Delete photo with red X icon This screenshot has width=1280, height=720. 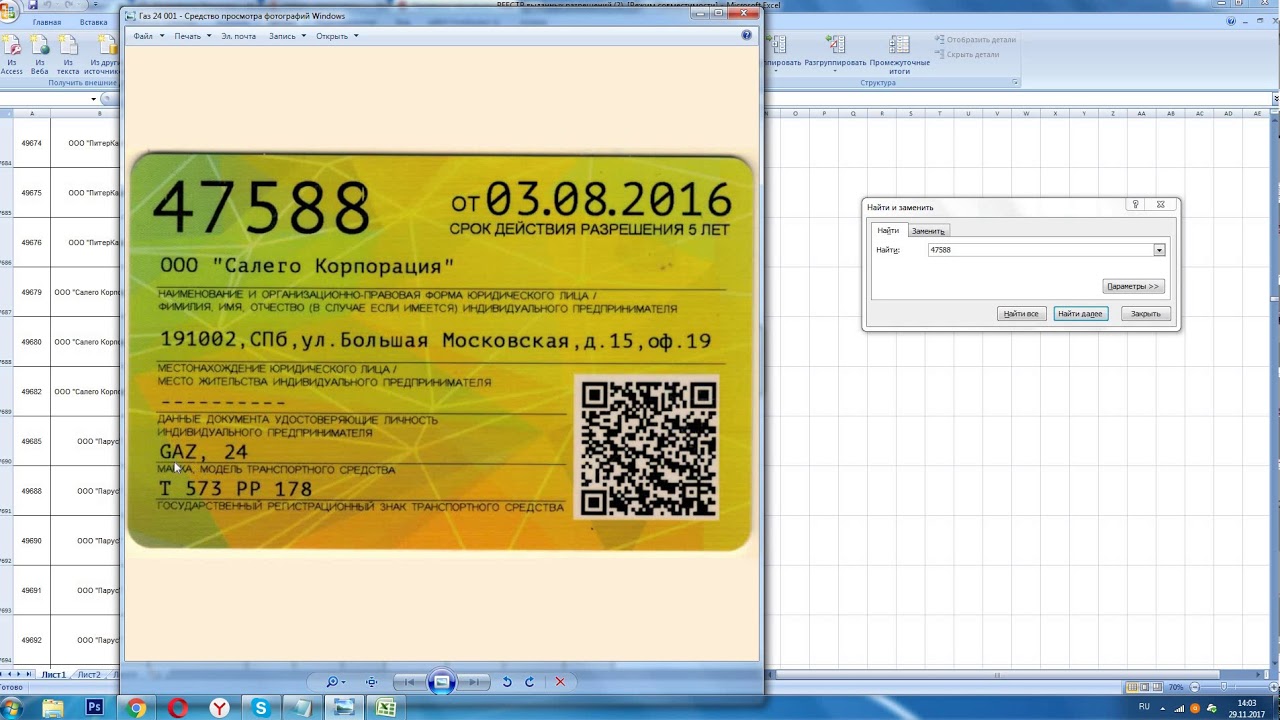(x=560, y=682)
